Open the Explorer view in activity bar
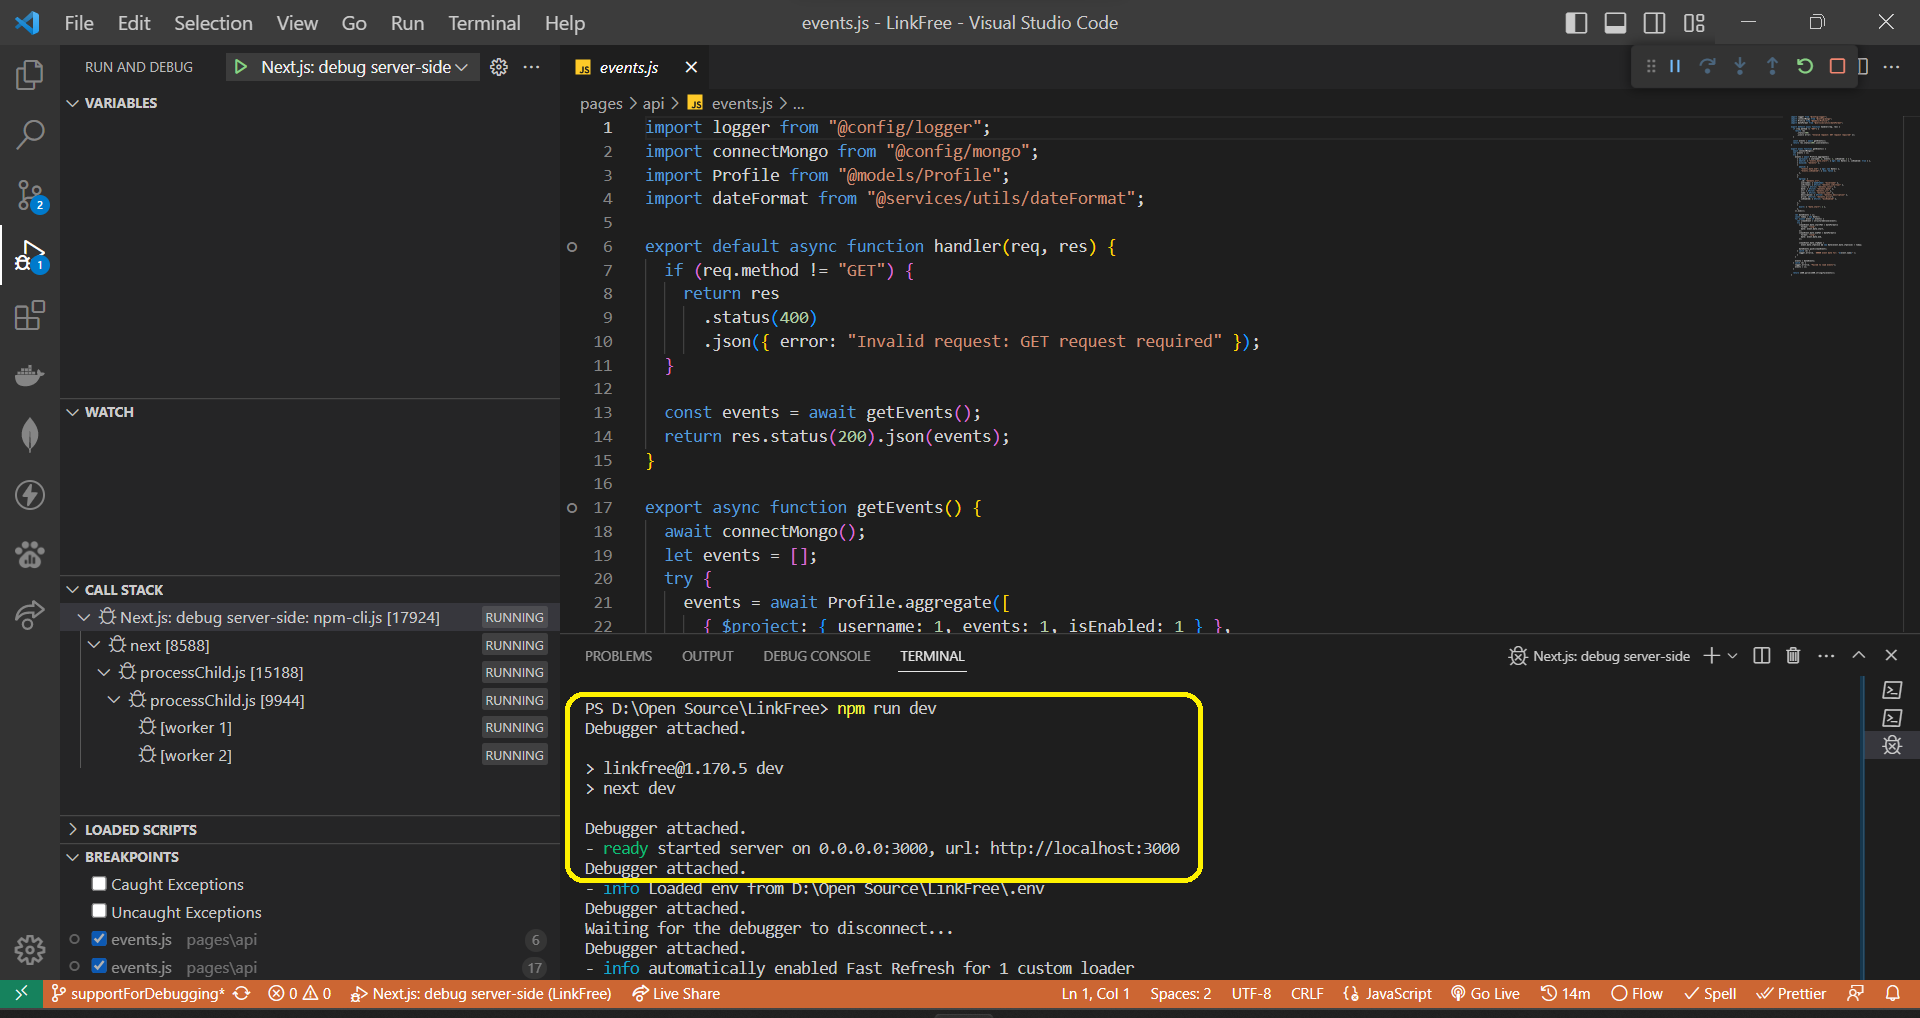Viewport: 1920px width, 1018px height. (x=30, y=75)
